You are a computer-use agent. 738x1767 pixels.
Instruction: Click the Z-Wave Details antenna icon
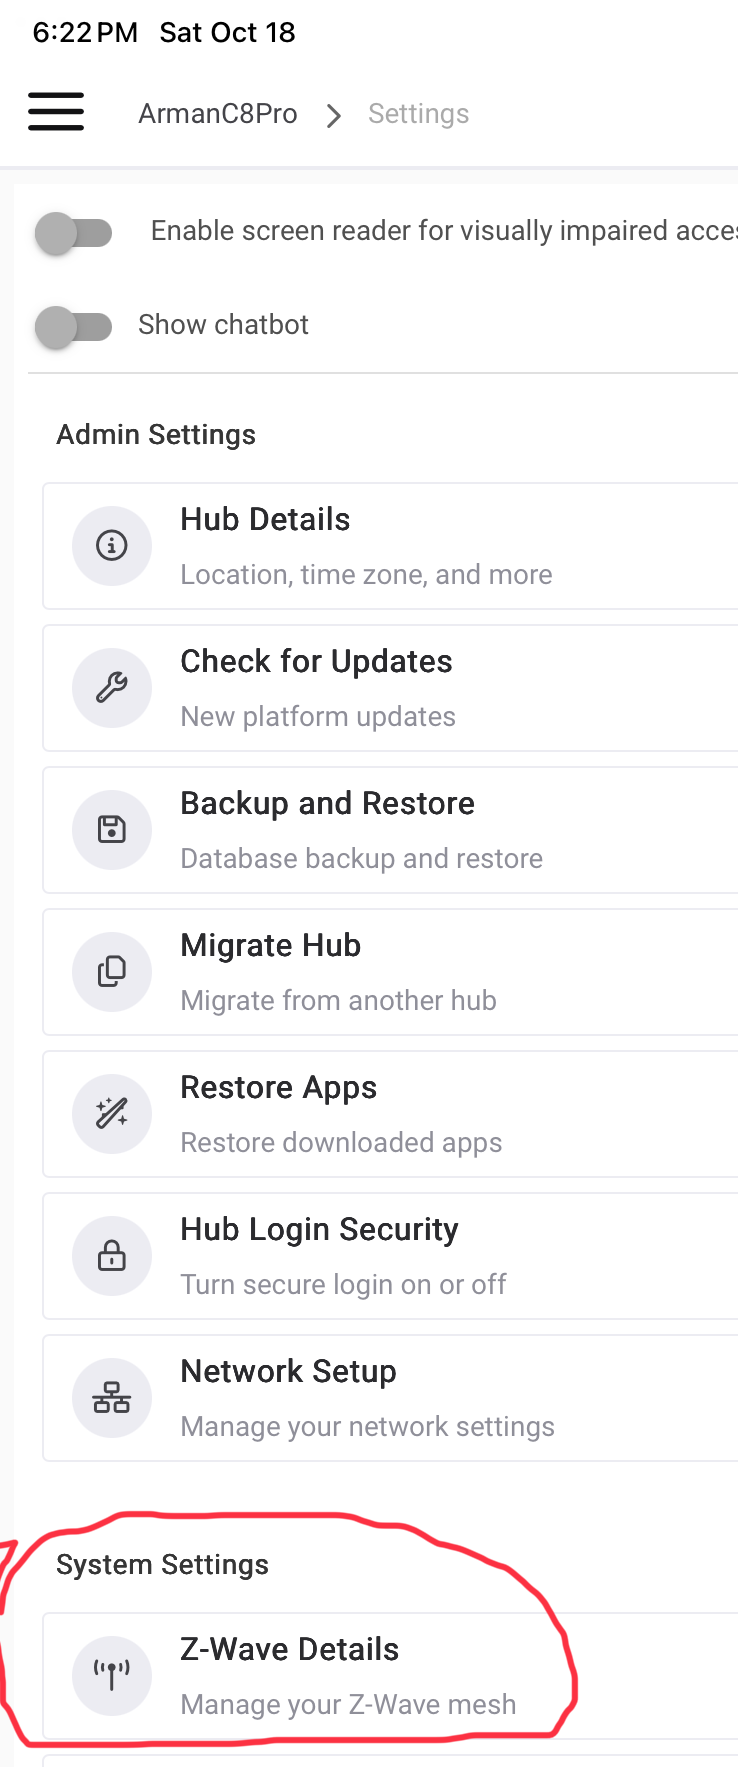(x=112, y=1676)
